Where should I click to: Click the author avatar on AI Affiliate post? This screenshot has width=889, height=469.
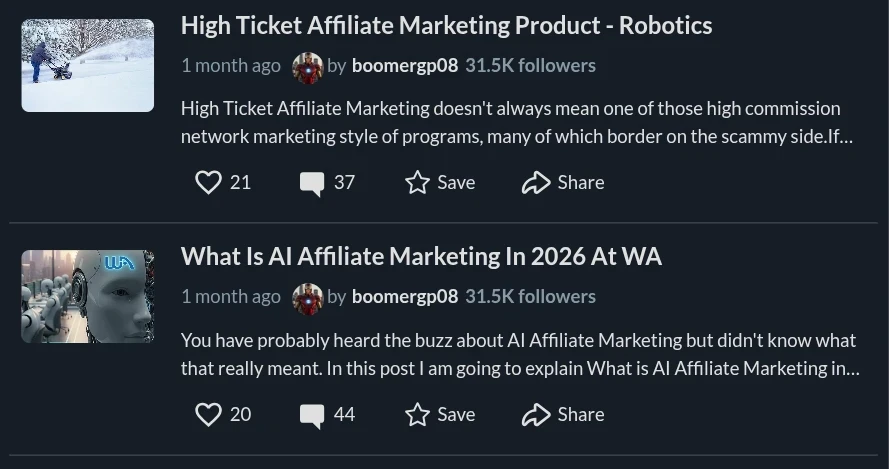[x=308, y=298]
